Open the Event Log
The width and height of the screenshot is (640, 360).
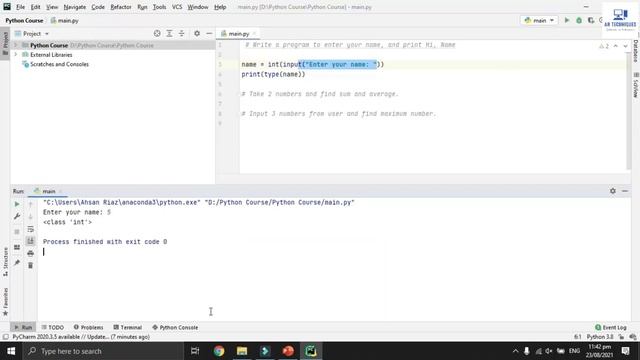coord(611,327)
